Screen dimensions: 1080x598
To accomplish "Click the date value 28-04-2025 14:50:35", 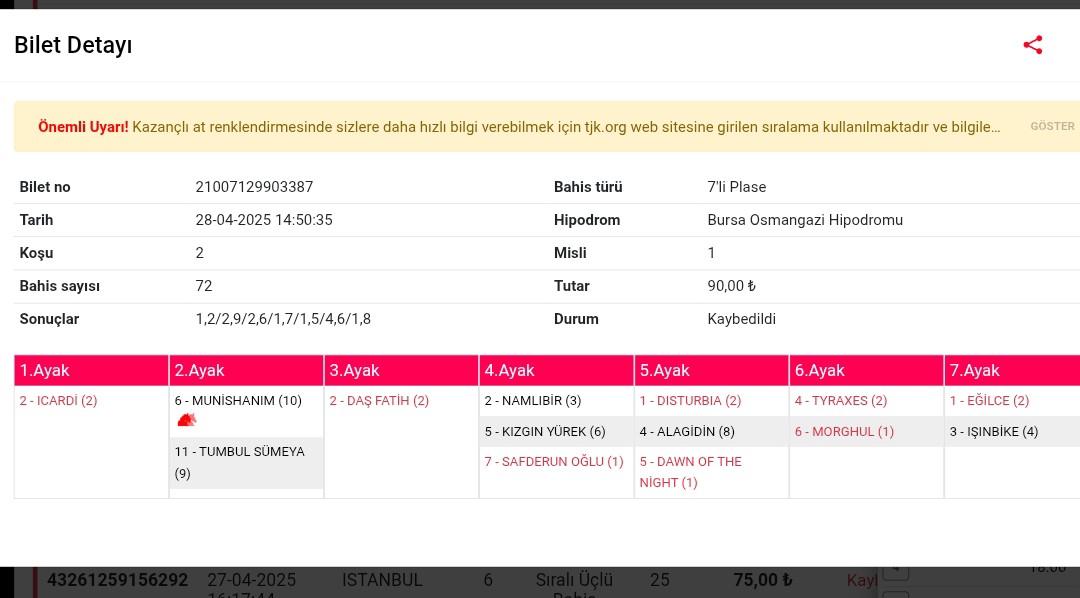I will point(264,220).
